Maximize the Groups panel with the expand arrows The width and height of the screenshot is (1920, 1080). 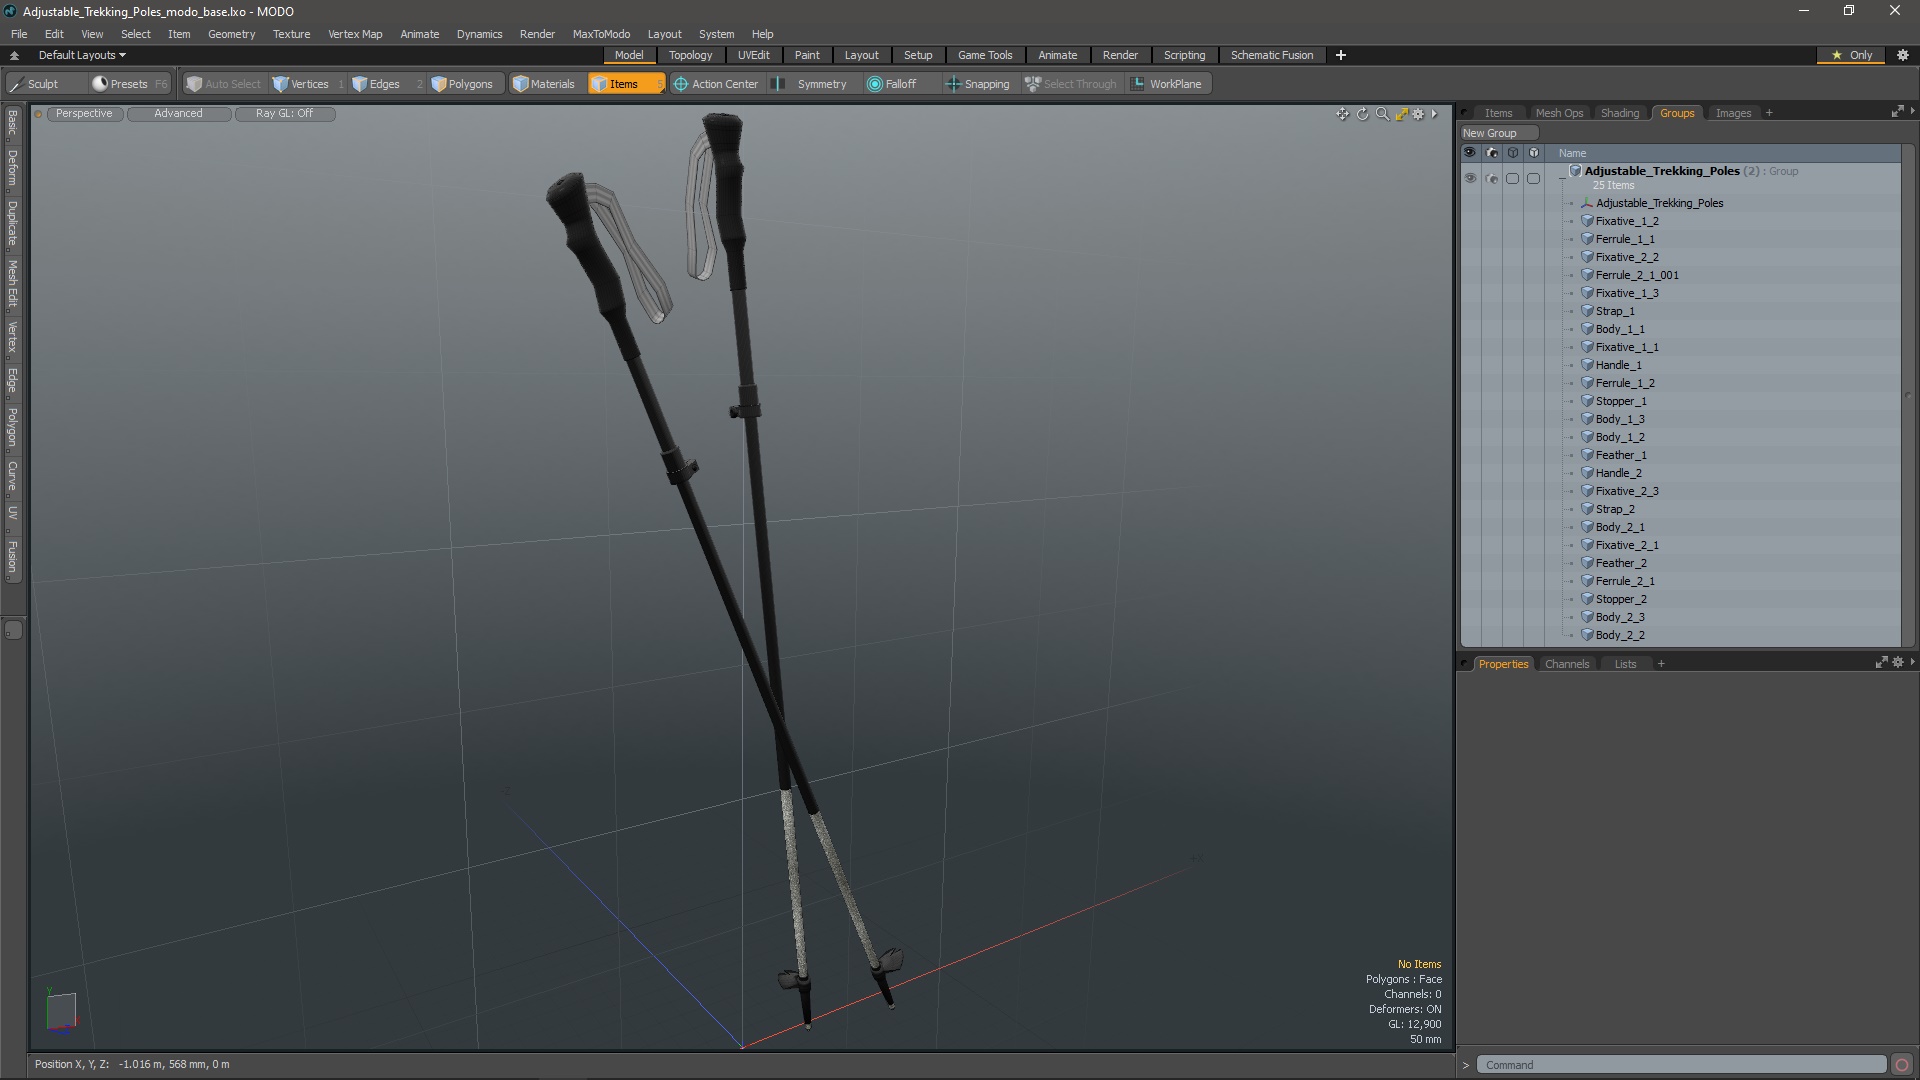(x=1897, y=112)
